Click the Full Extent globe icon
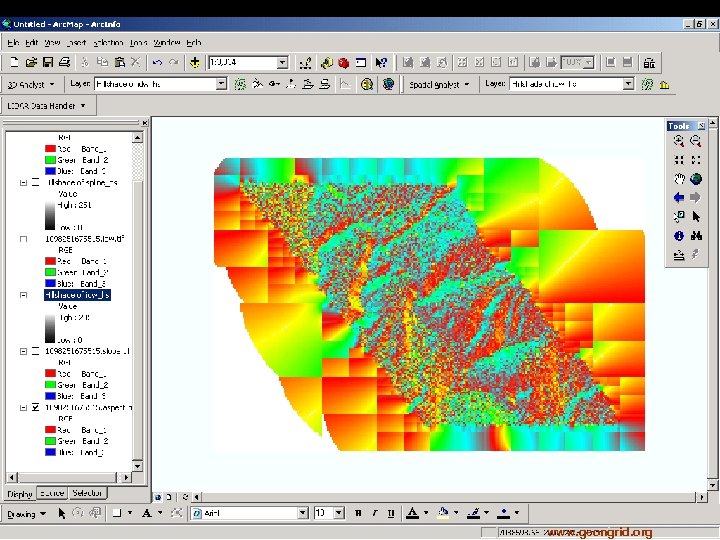The width and height of the screenshot is (720, 540). pyautogui.click(x=696, y=179)
